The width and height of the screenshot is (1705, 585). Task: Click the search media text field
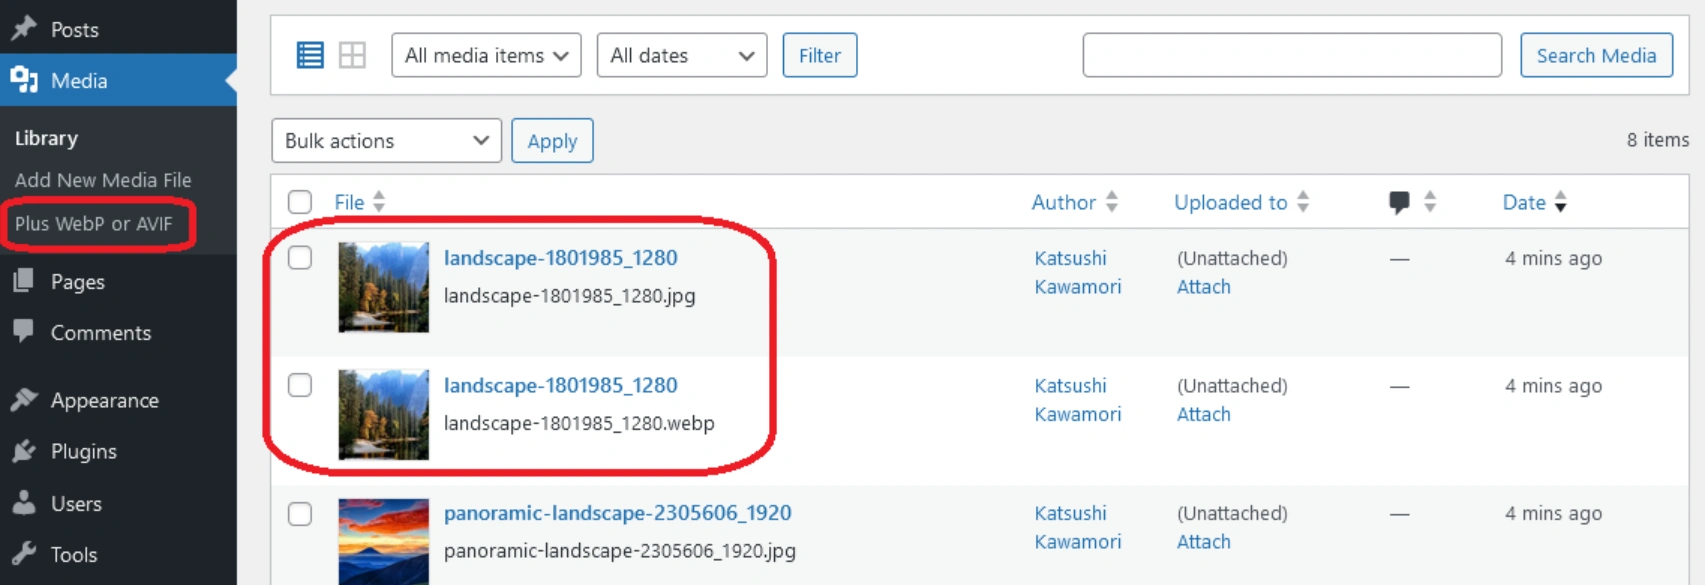[1292, 55]
